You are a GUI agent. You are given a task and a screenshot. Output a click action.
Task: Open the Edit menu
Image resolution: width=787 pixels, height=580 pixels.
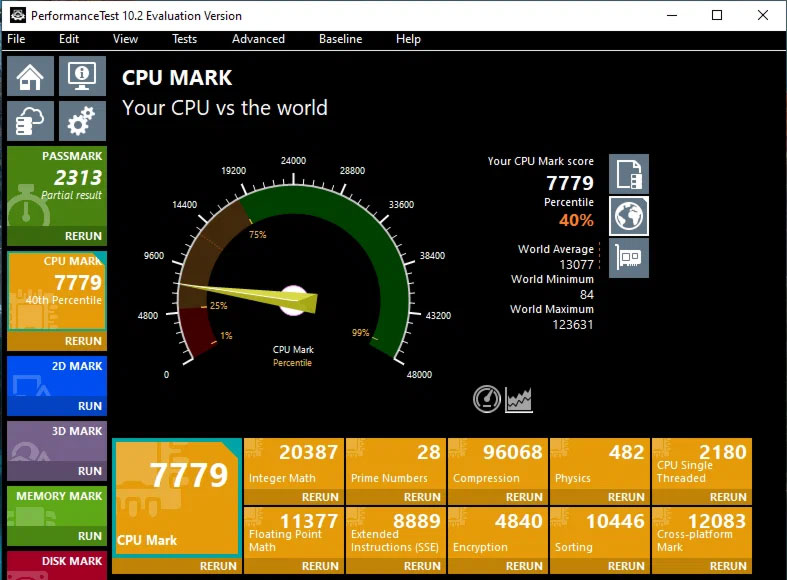[x=69, y=39]
